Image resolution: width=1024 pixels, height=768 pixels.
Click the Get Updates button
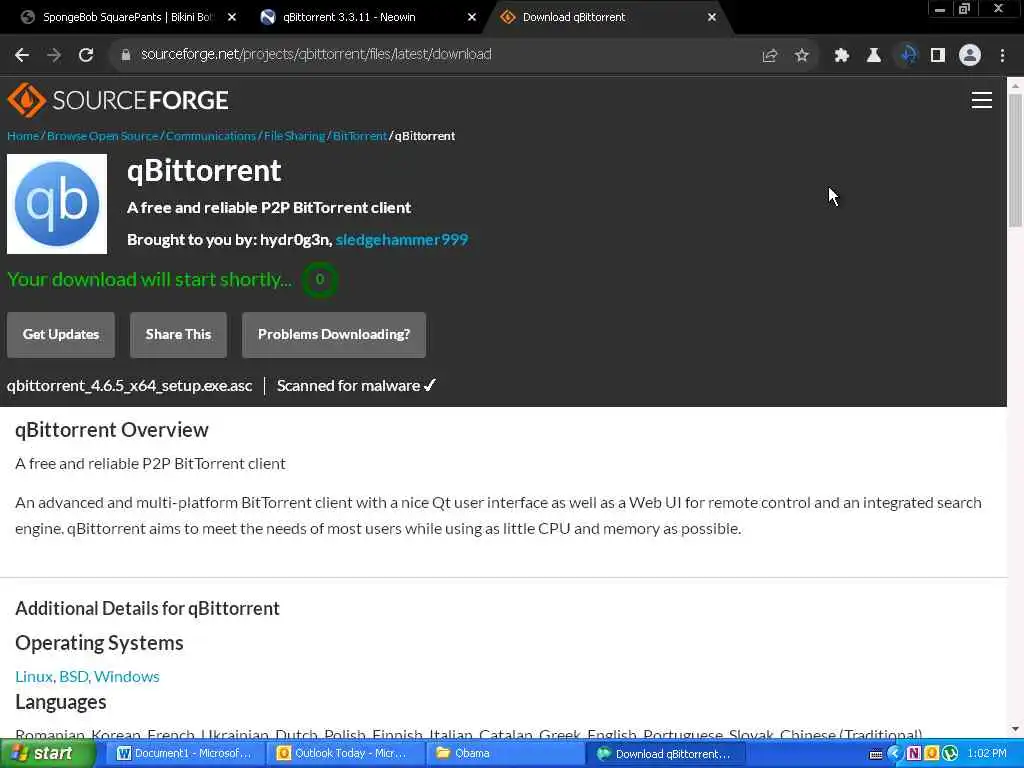click(x=61, y=335)
